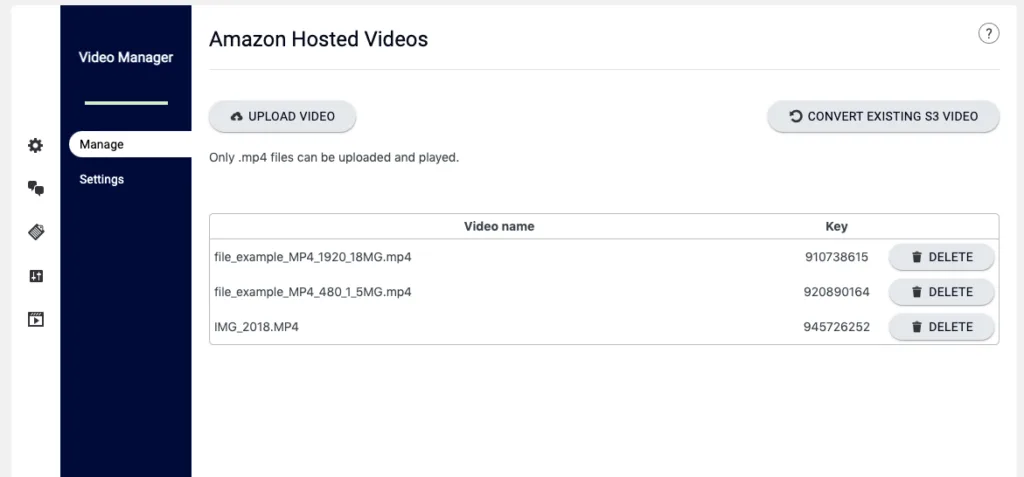Open Settings in Video Manager menu
Screen dimensions: 1024x477
pos(101,179)
